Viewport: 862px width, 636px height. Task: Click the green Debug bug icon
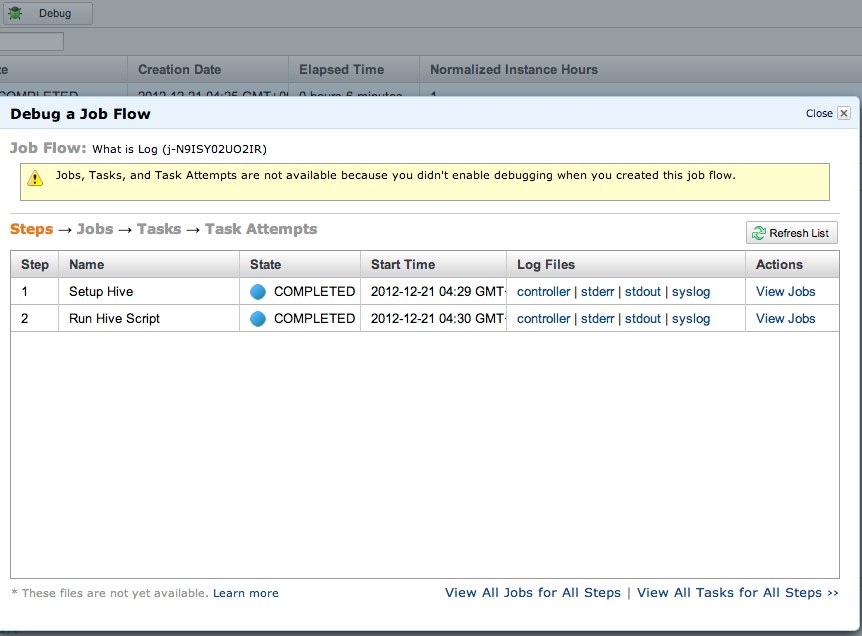(15, 13)
